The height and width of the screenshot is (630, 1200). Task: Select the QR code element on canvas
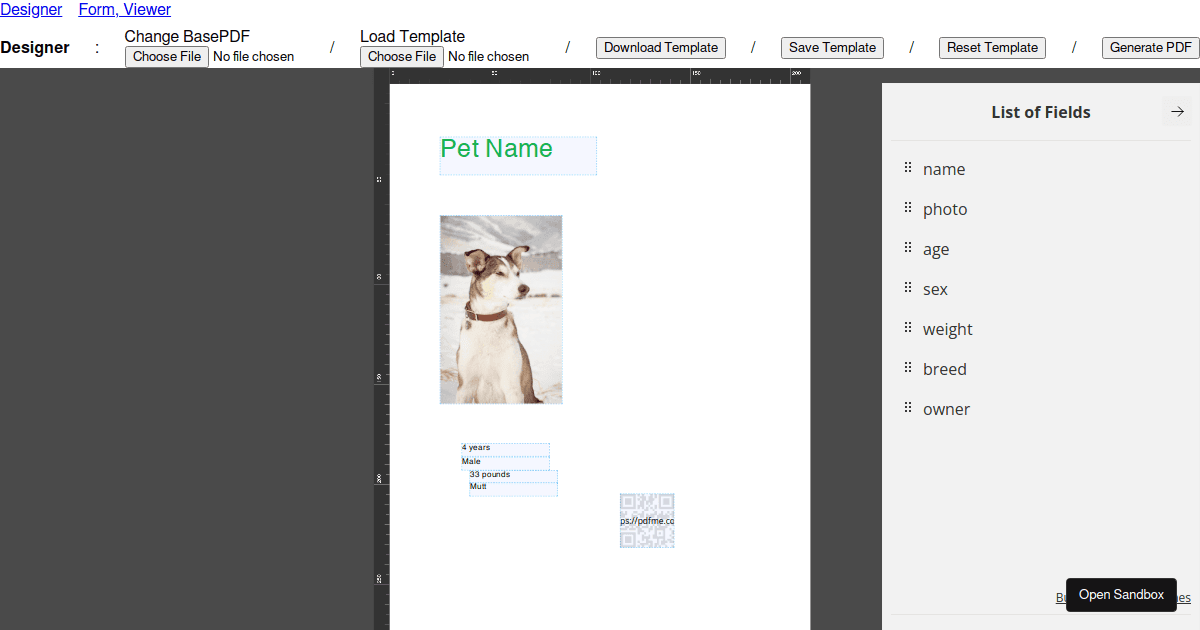647,520
